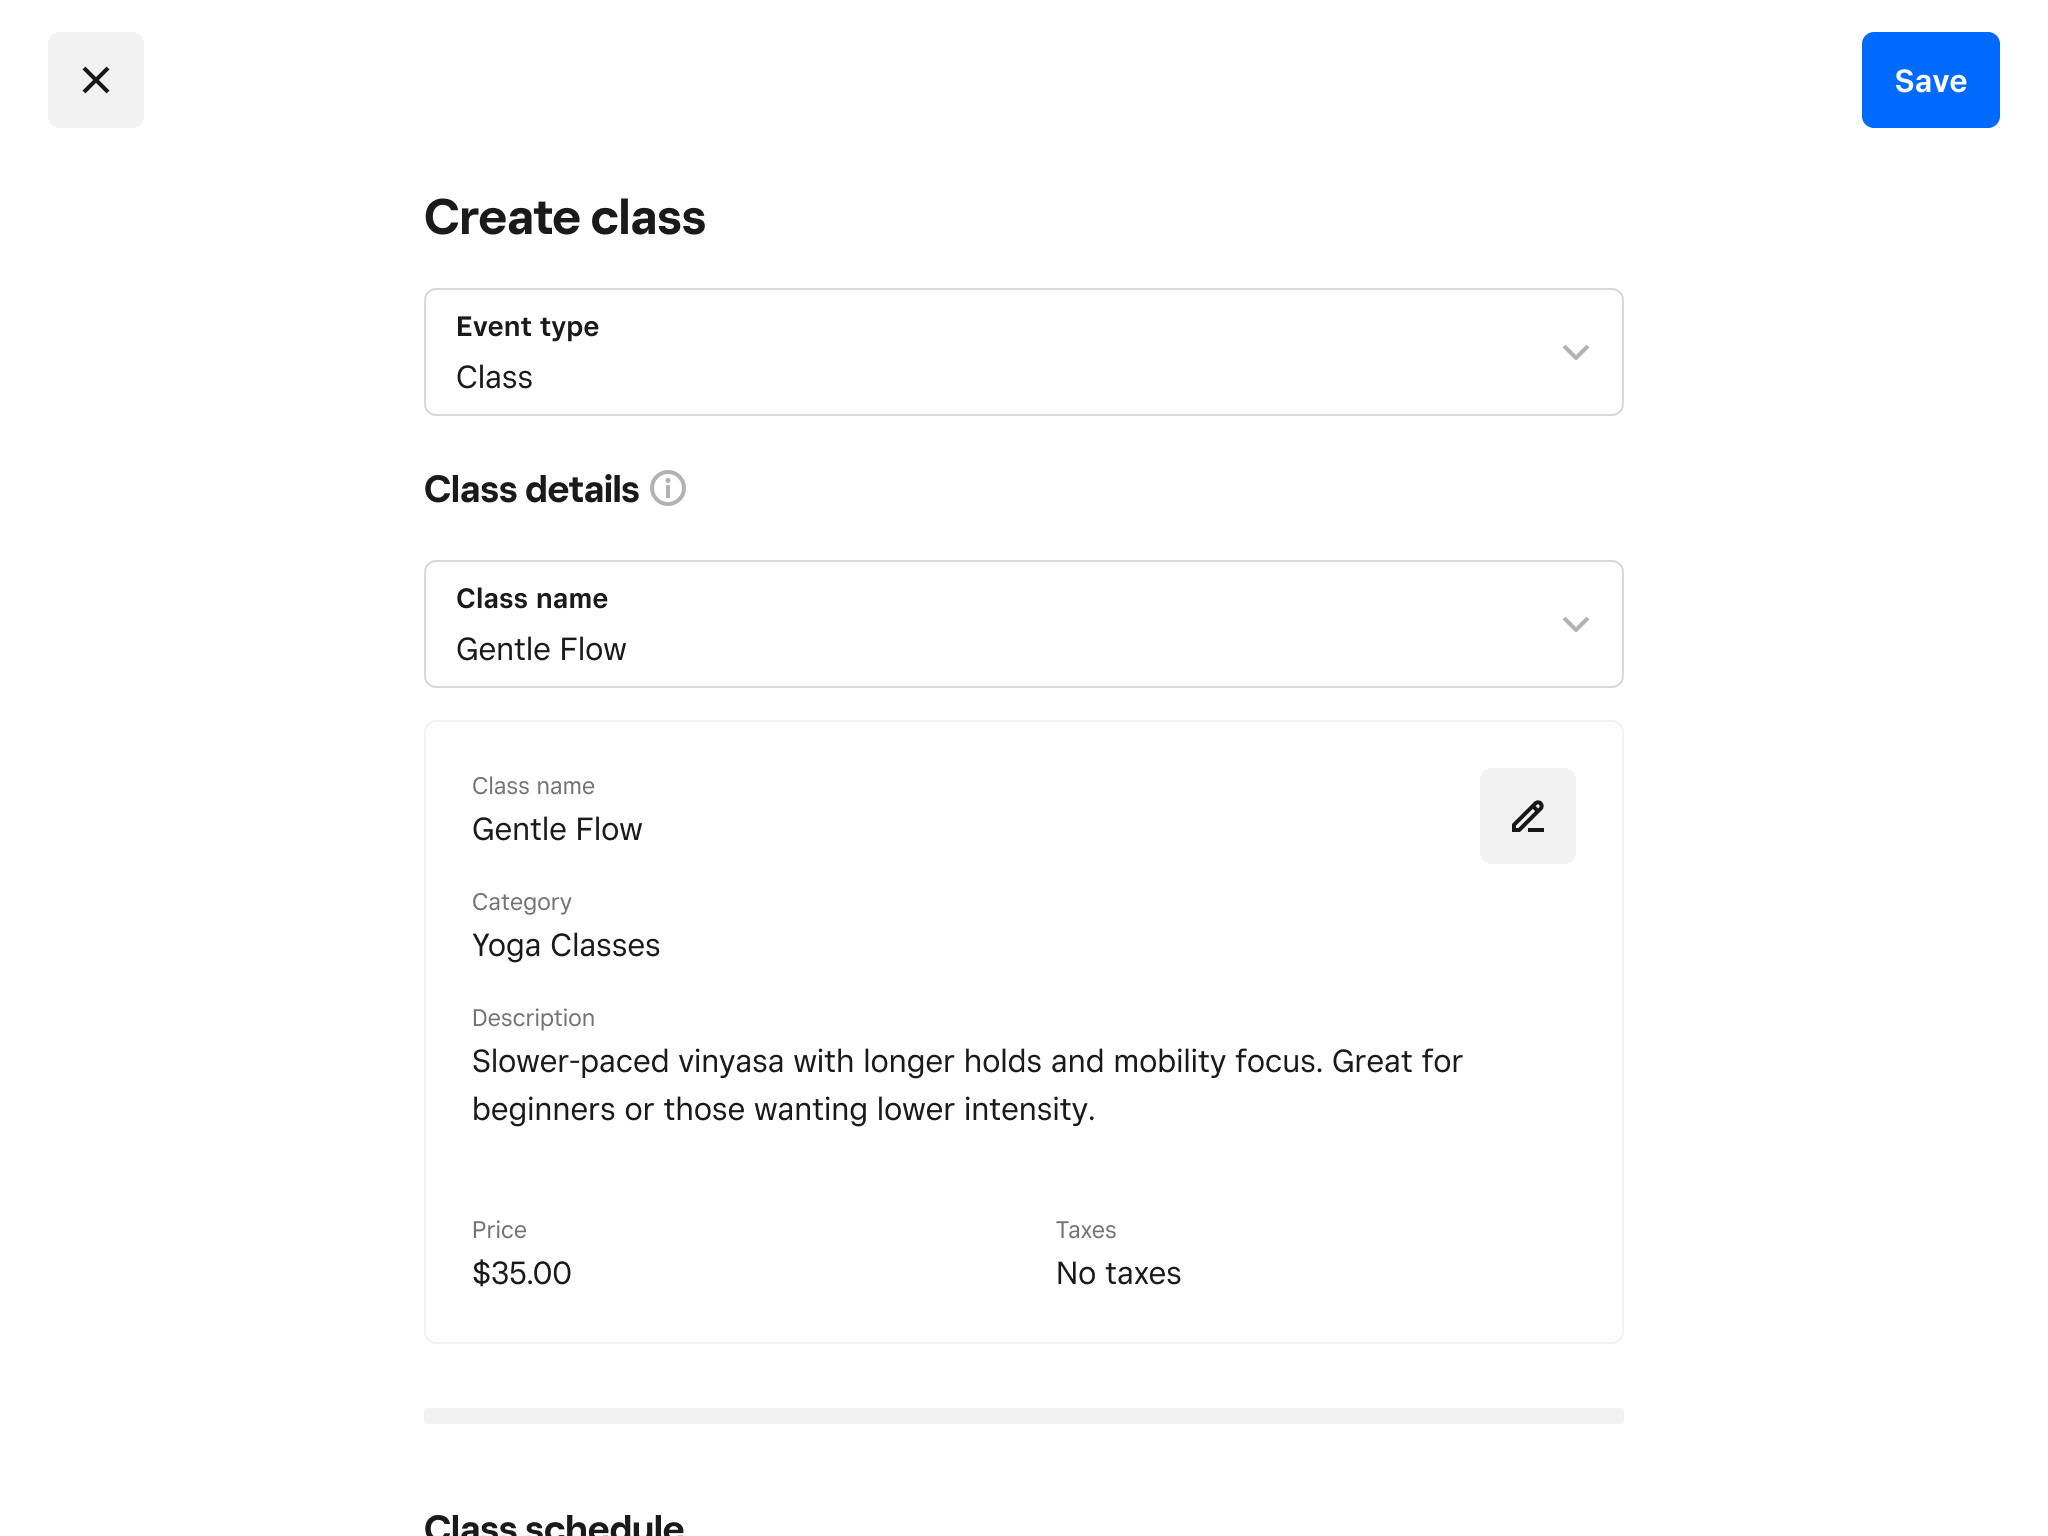Click Gentle Flow name in details card

point(557,829)
